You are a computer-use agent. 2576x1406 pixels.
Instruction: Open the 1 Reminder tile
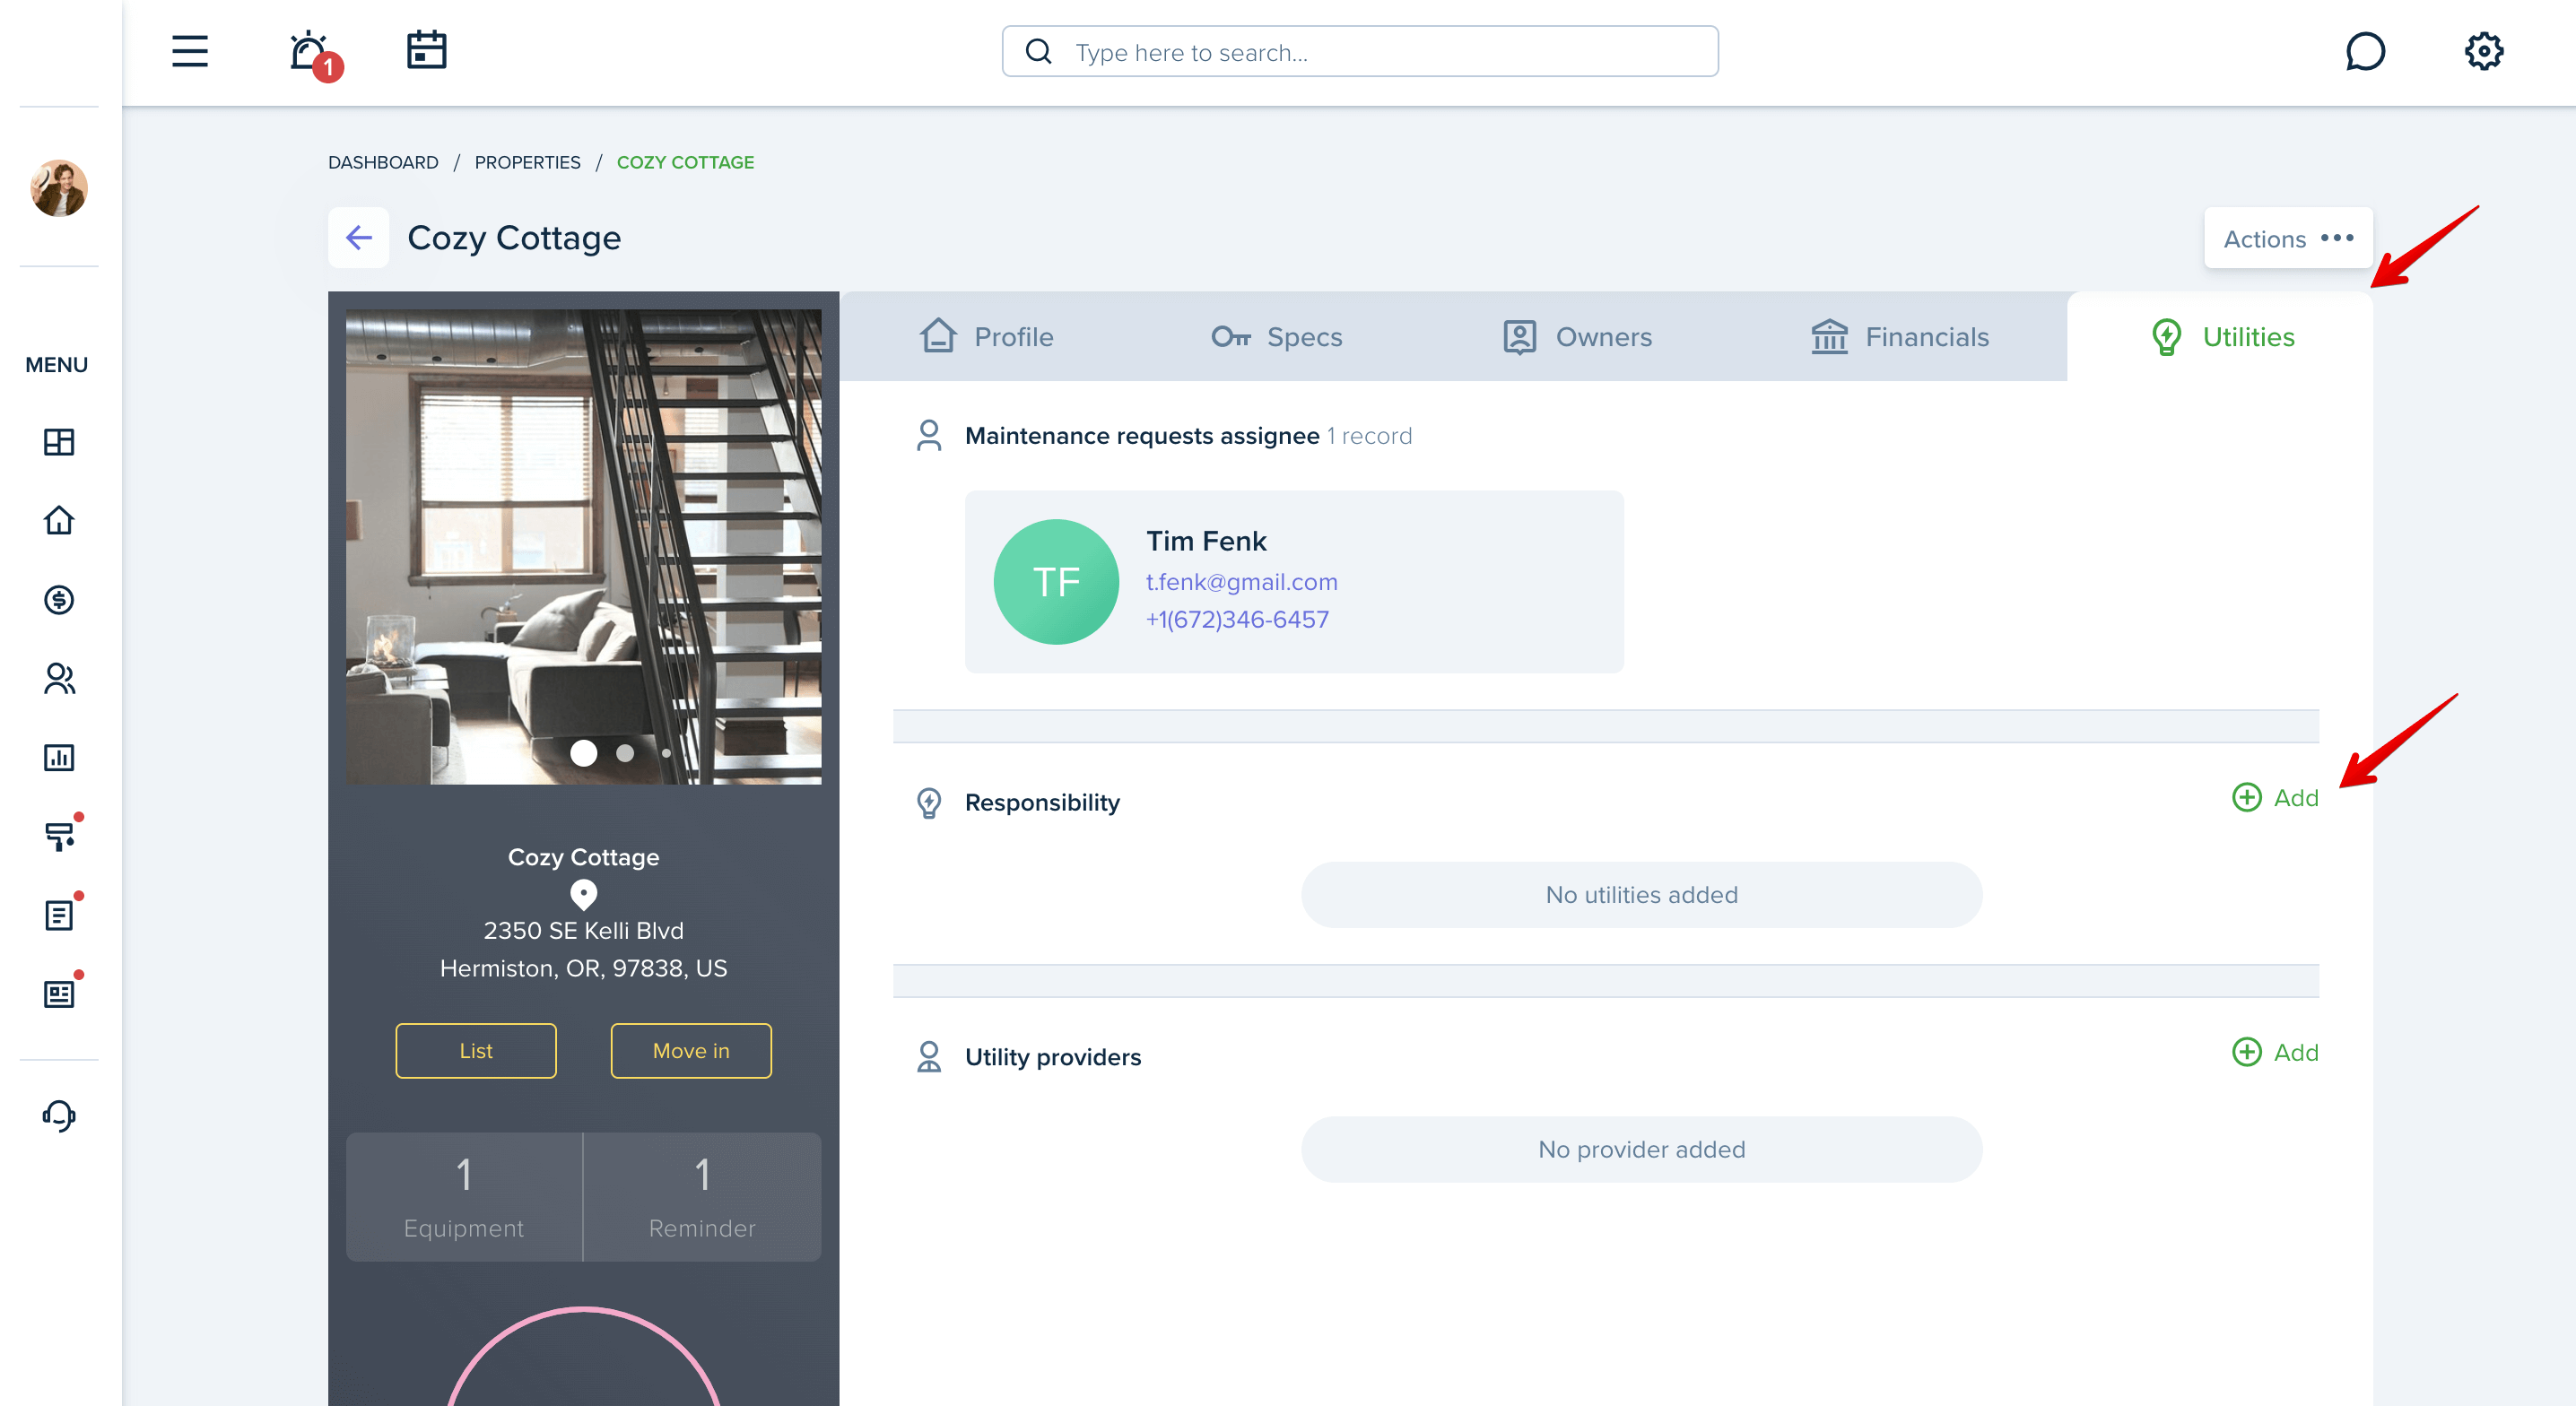pos(702,1197)
